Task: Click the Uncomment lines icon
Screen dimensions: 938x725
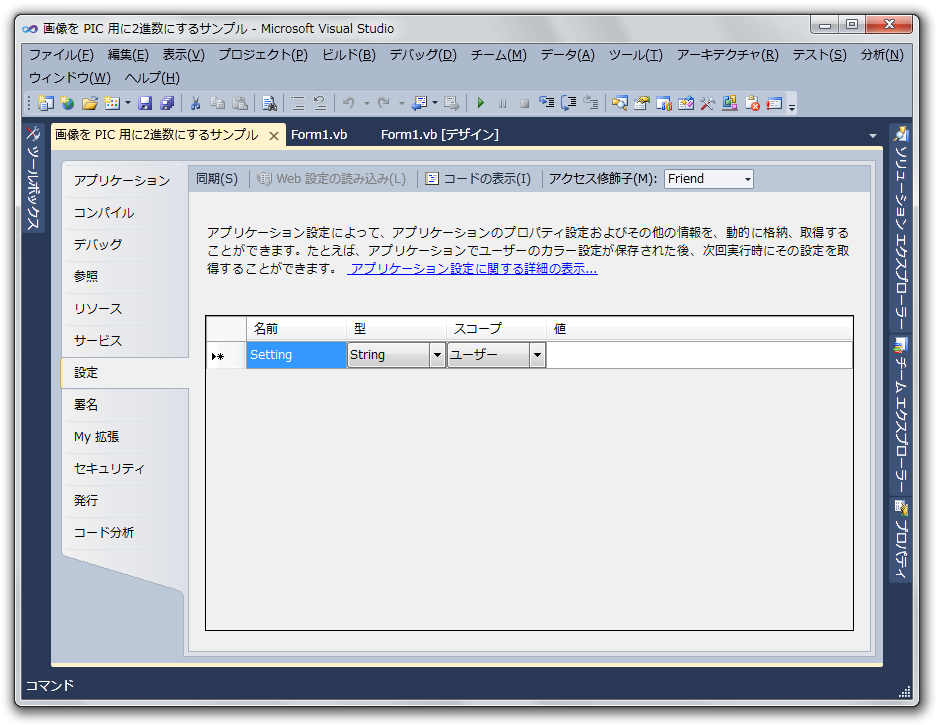Action: (x=320, y=103)
